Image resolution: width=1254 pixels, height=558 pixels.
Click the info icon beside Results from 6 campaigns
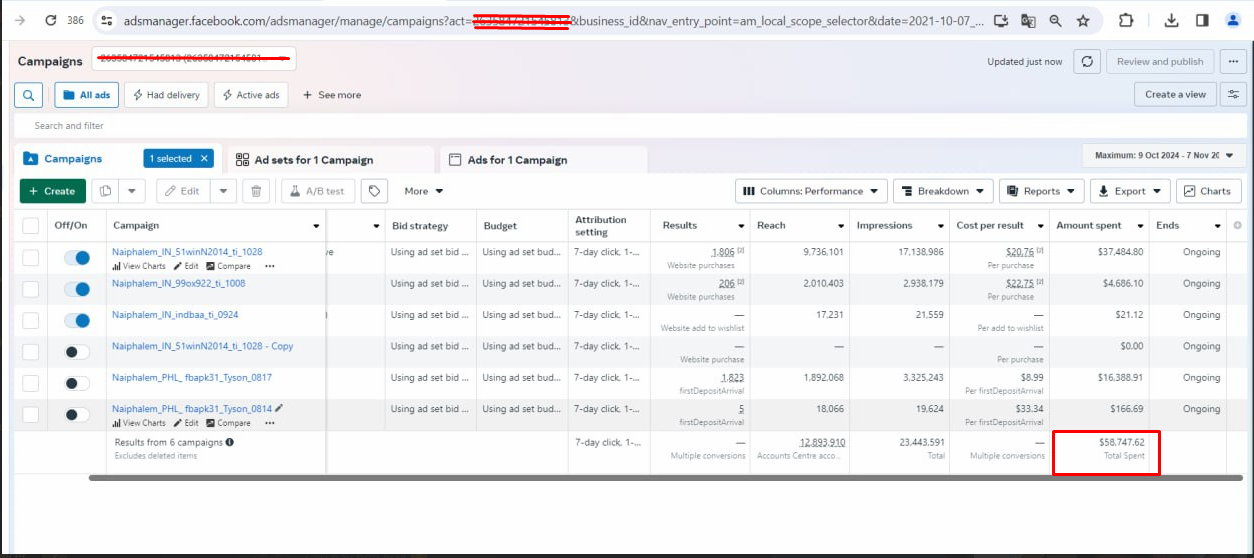coord(230,442)
